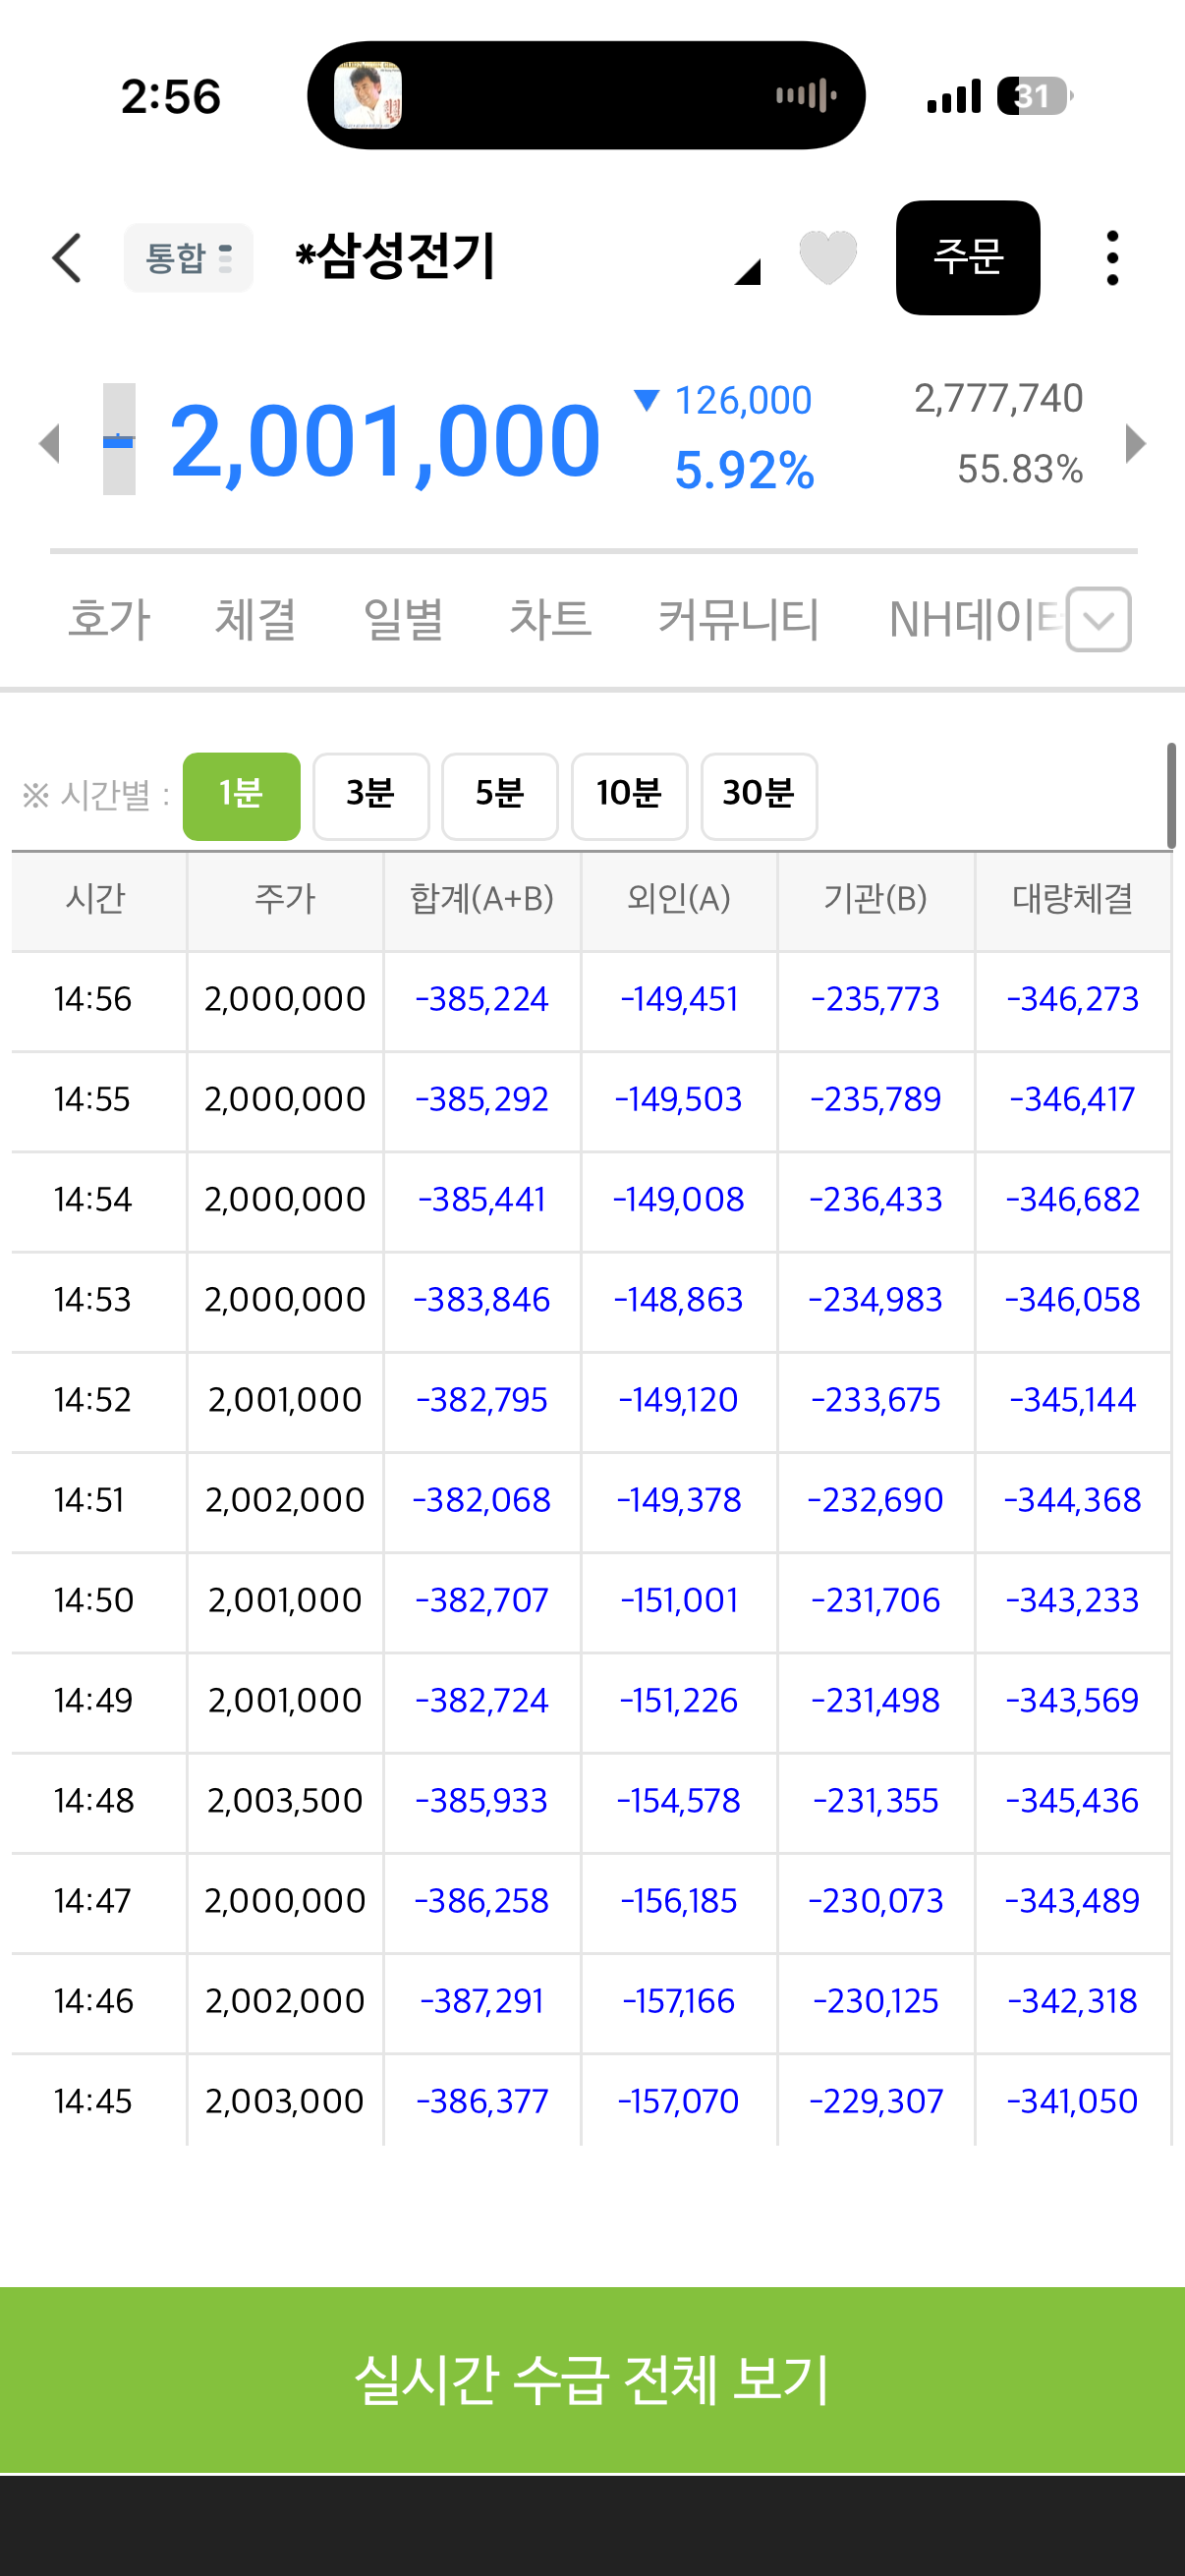
Task: Go to next stock with right arrow
Action: coord(1135,443)
